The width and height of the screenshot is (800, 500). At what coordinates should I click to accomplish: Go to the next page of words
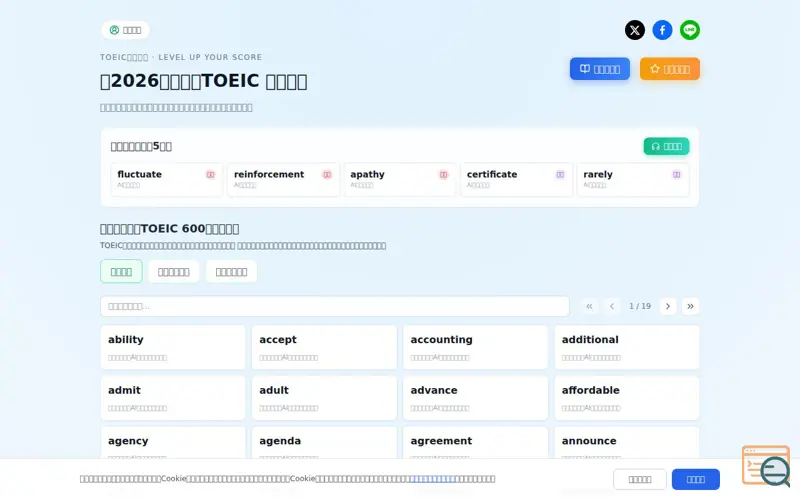(x=668, y=306)
